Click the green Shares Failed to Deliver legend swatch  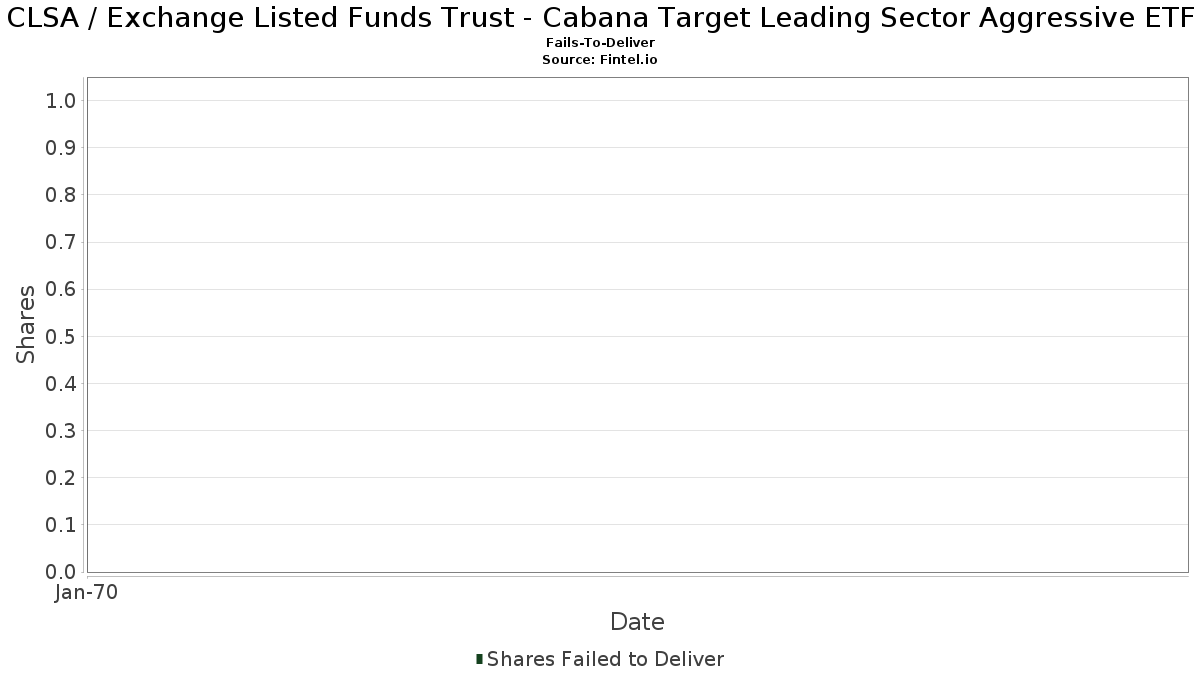480,659
